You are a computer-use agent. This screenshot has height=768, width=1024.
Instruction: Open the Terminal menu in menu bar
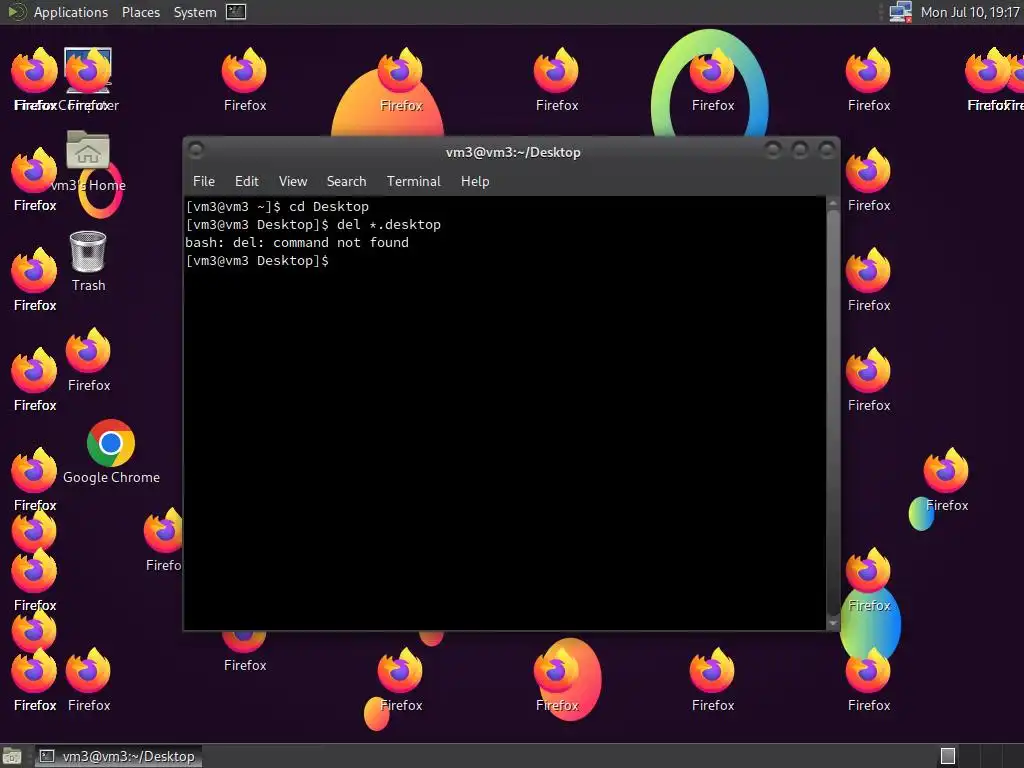pos(413,181)
